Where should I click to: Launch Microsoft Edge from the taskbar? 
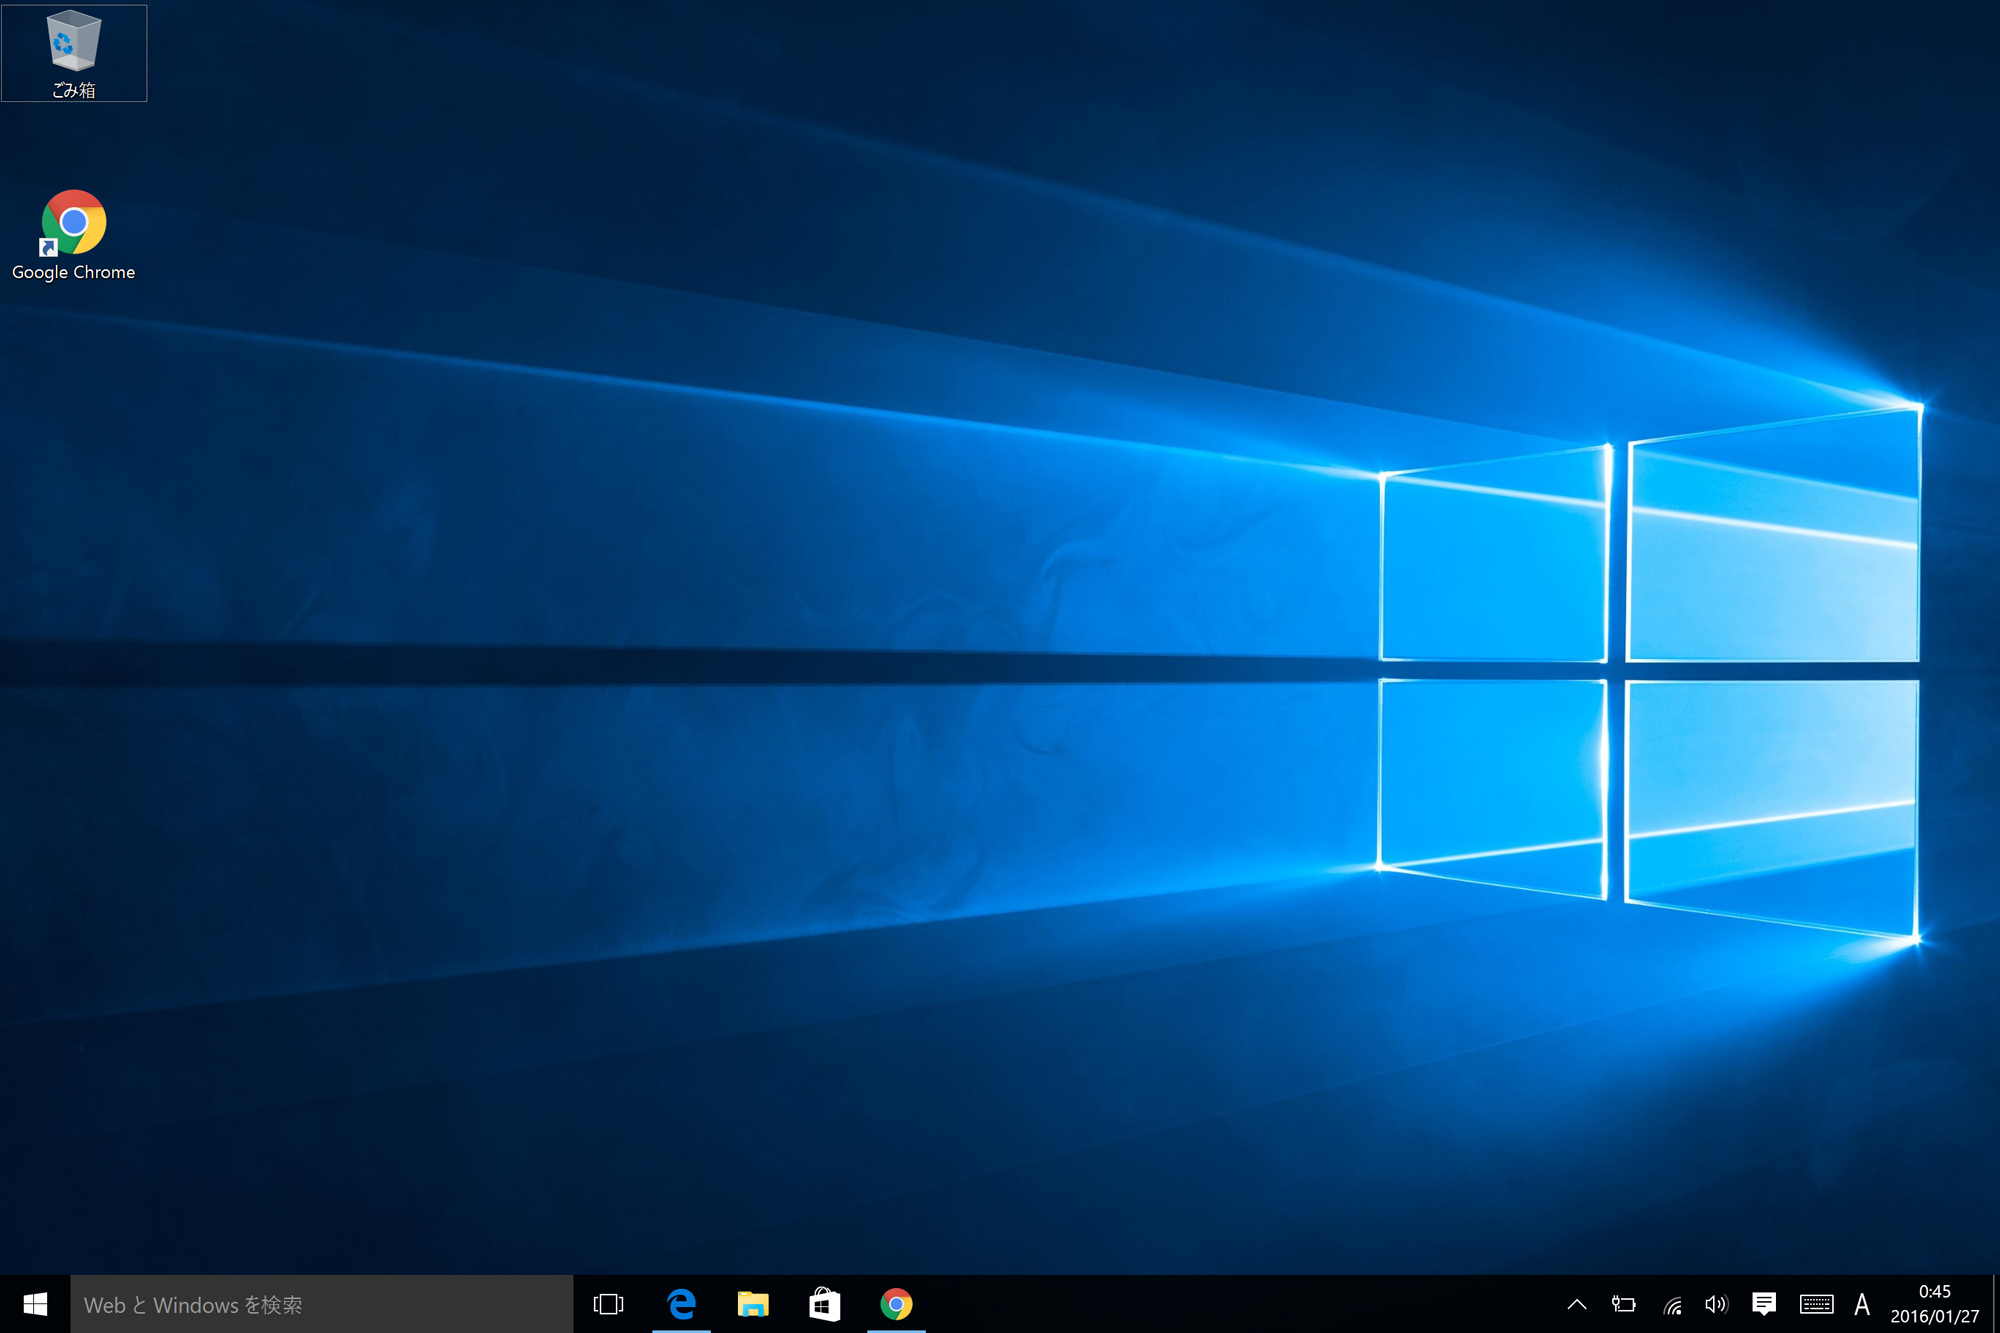click(681, 1304)
